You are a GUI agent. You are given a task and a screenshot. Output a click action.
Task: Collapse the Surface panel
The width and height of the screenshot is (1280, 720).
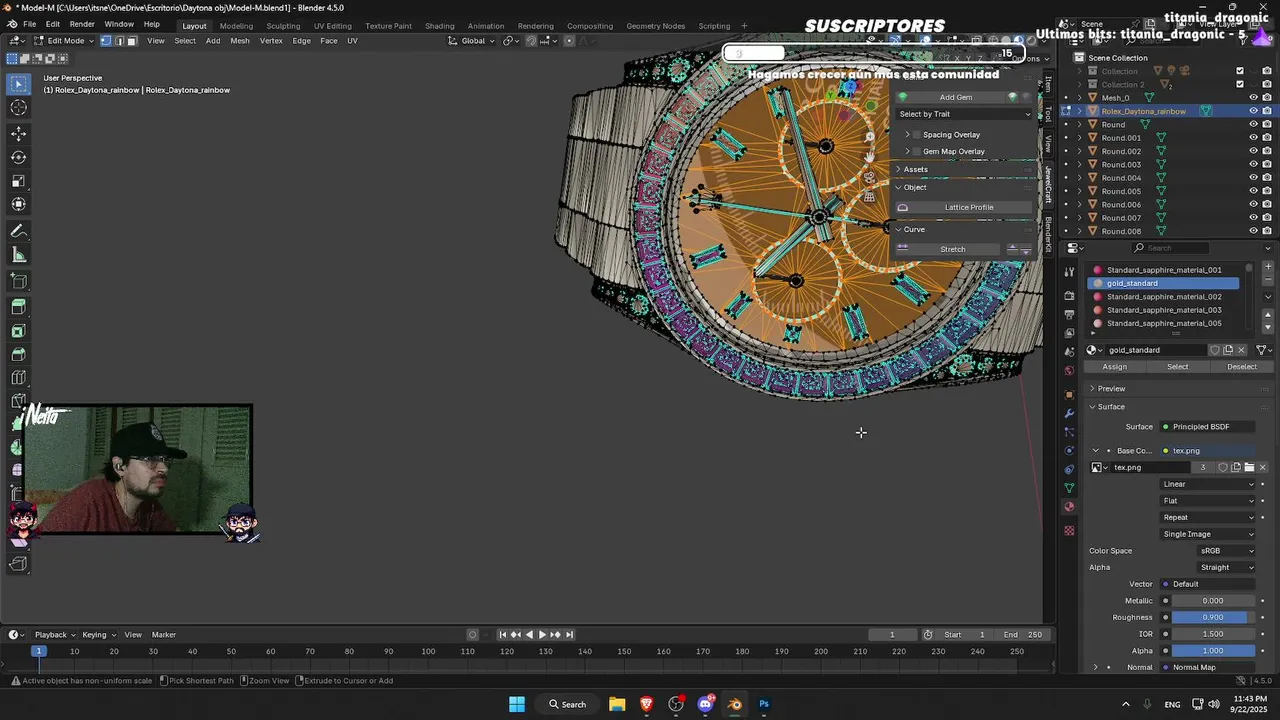point(1111,406)
